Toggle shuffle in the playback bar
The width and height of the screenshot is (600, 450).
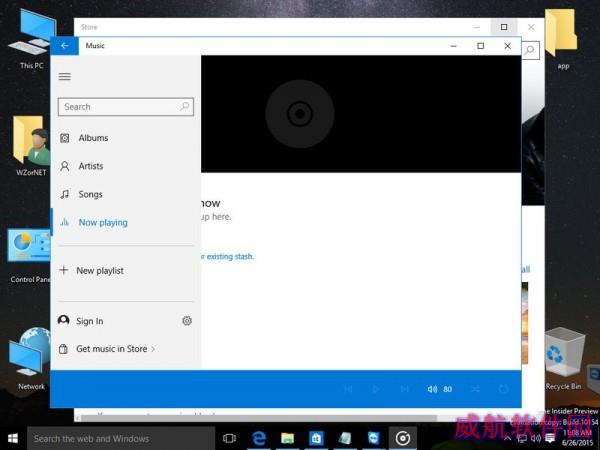(x=476, y=389)
